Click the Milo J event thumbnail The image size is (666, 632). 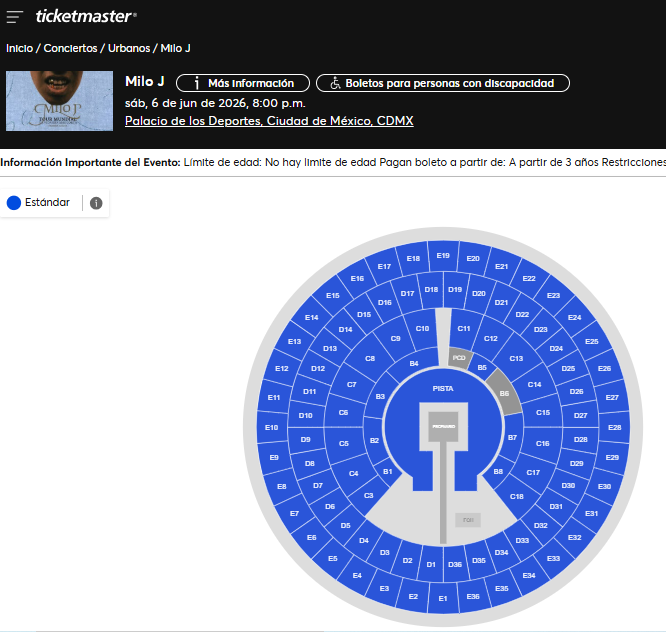pos(59,101)
